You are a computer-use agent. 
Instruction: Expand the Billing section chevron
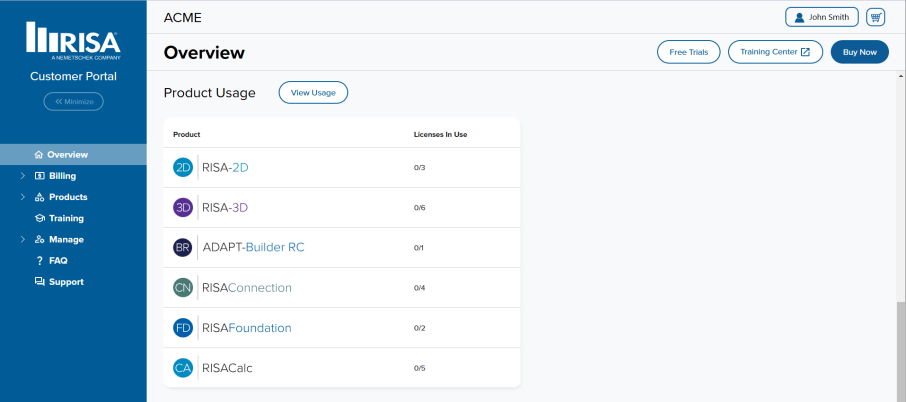pyautogui.click(x=23, y=176)
